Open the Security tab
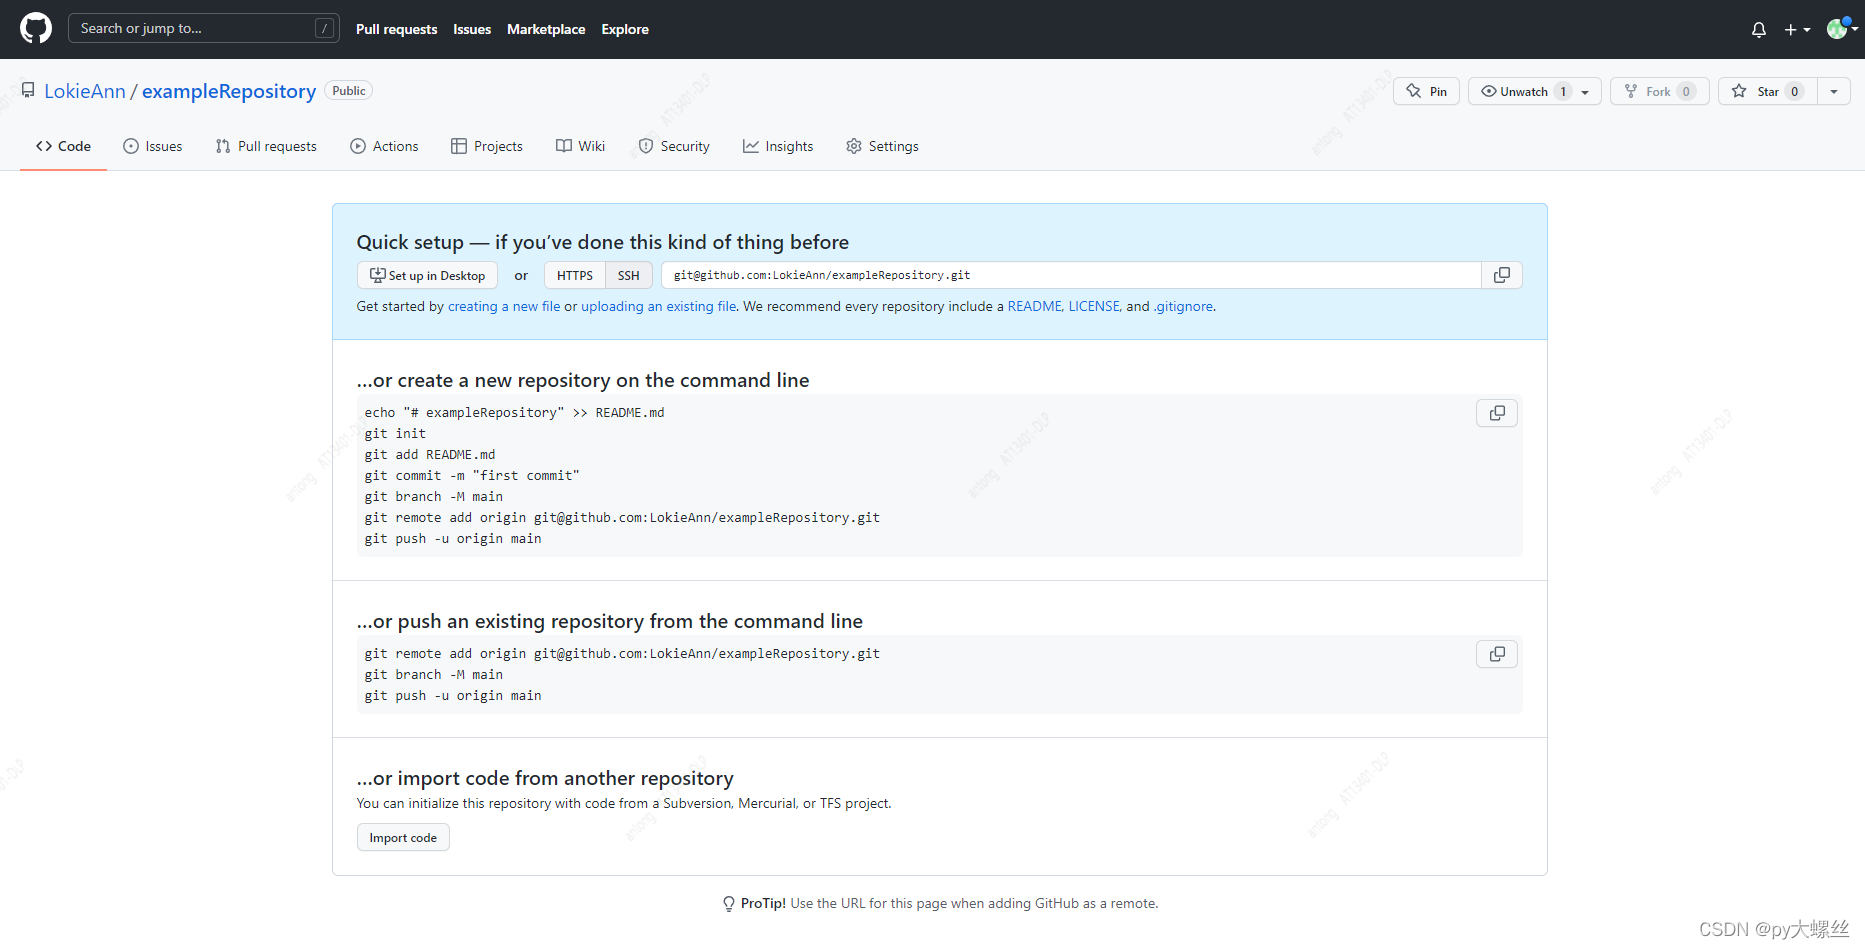Image resolution: width=1865 pixels, height=949 pixels. [674, 146]
